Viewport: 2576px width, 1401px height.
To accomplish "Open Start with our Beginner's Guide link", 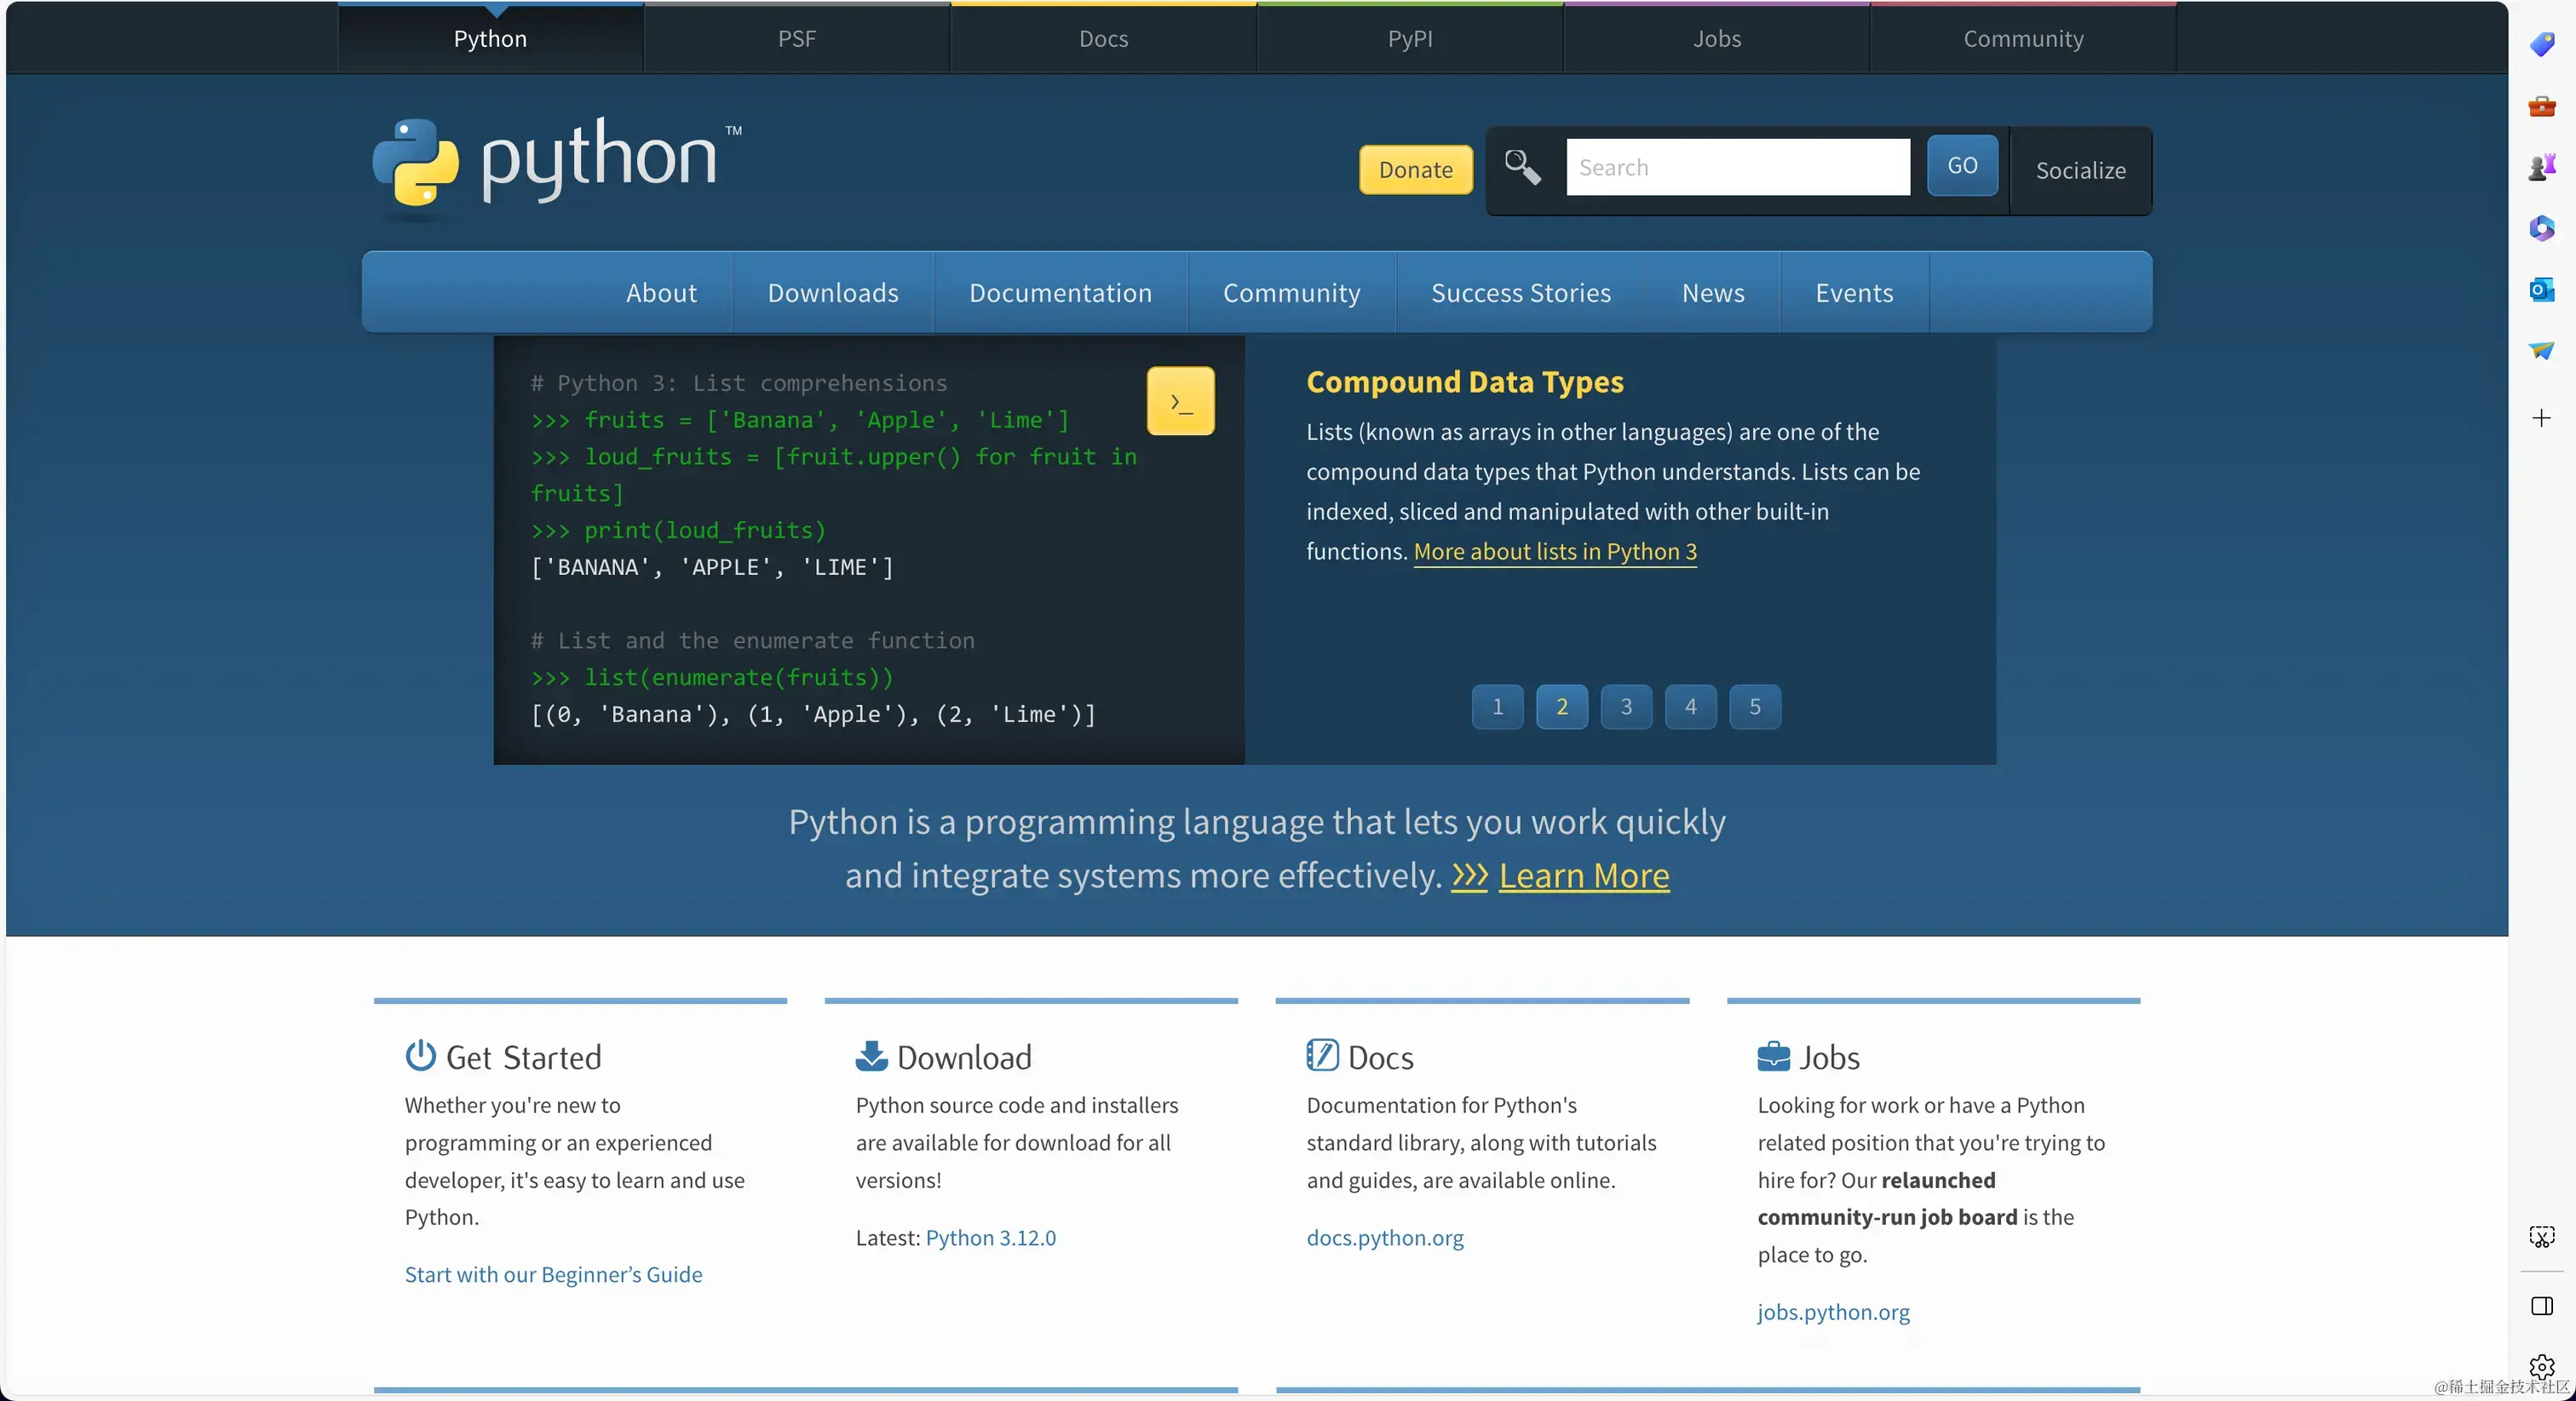I will [552, 1274].
